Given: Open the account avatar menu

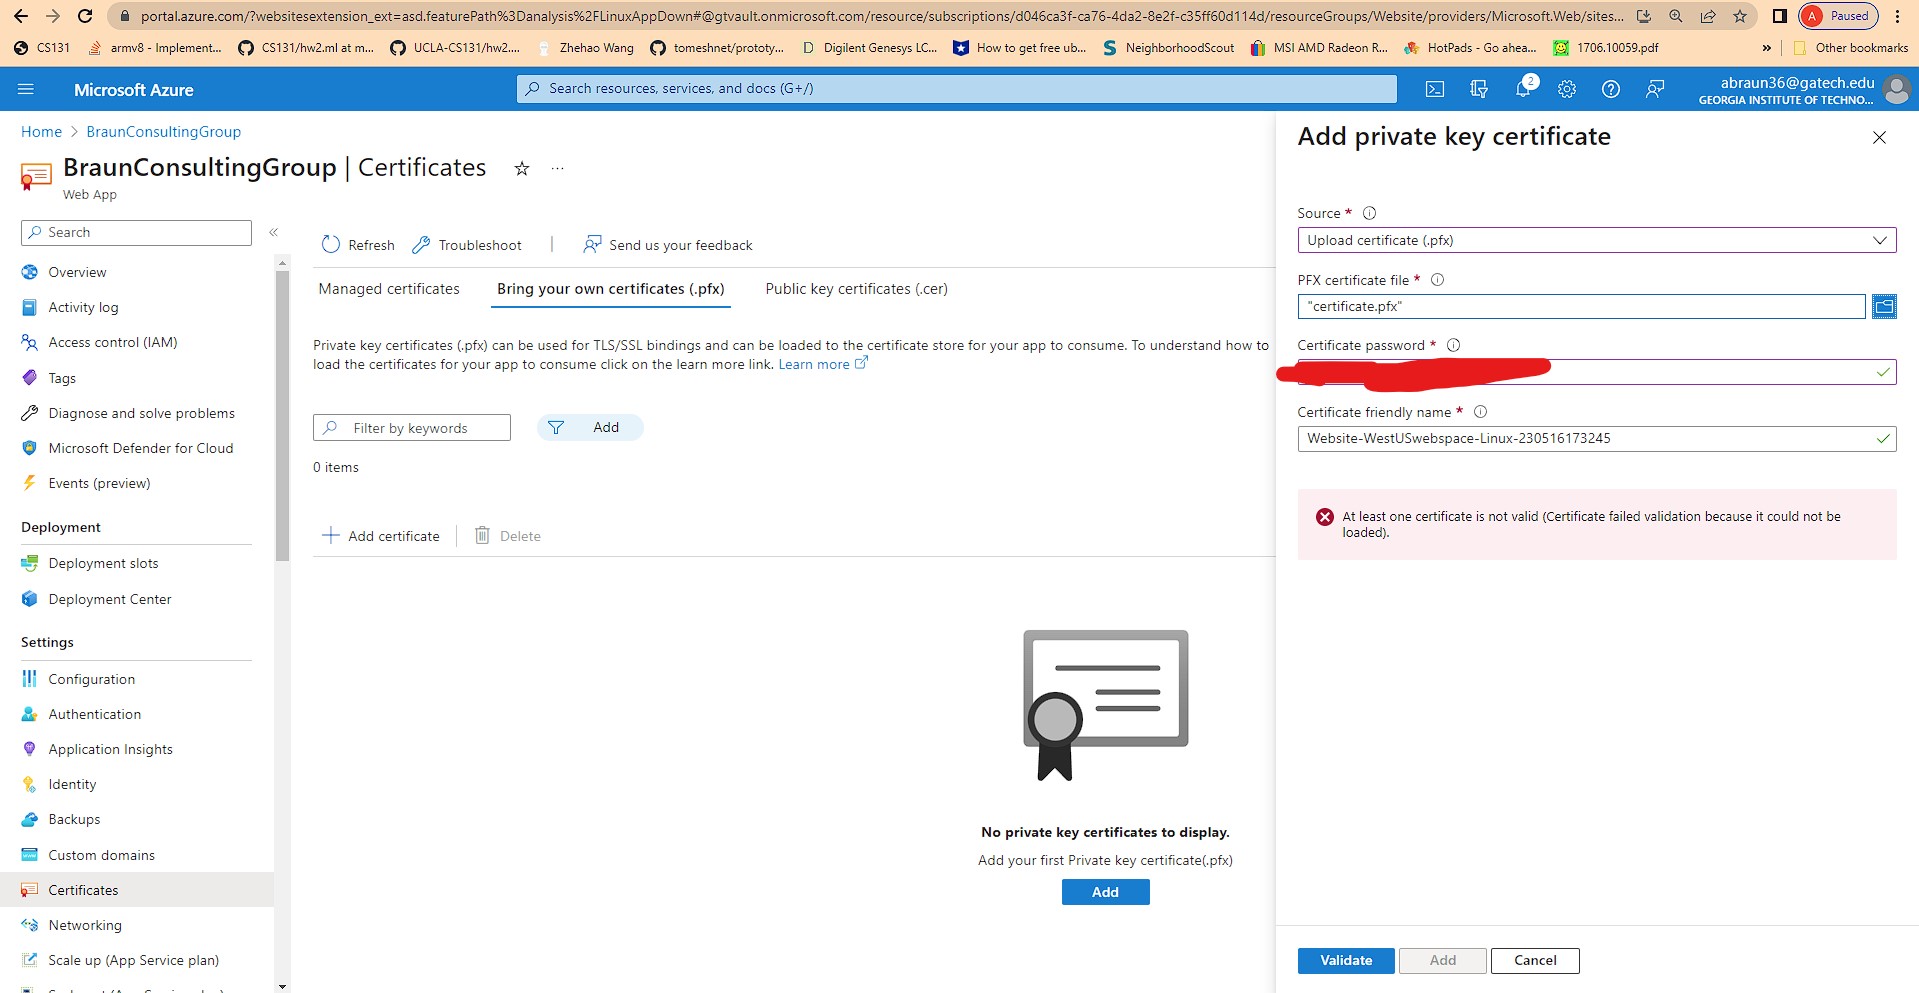Looking at the screenshot, I should pyautogui.click(x=1896, y=89).
